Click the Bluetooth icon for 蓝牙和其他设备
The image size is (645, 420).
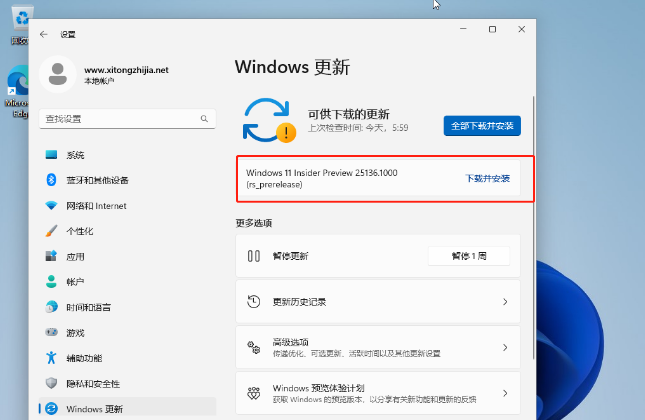51,180
